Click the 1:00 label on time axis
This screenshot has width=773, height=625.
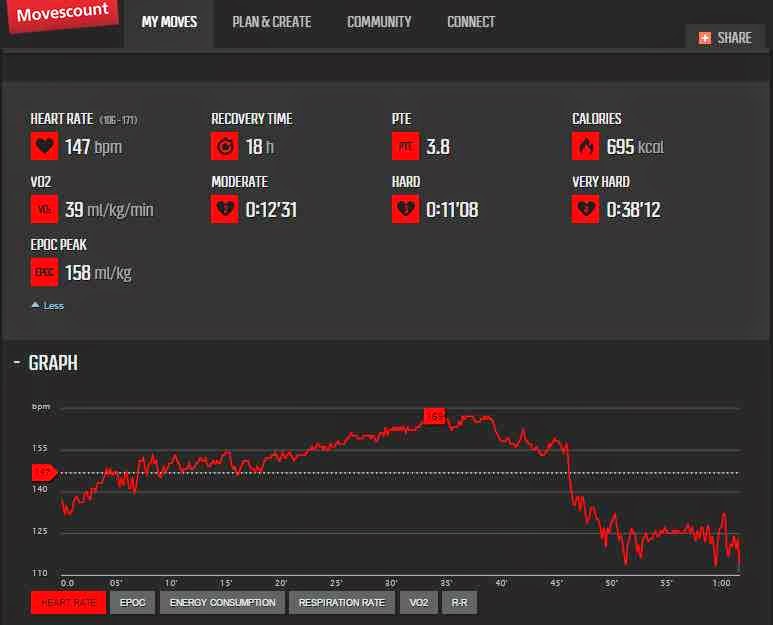(x=721, y=583)
